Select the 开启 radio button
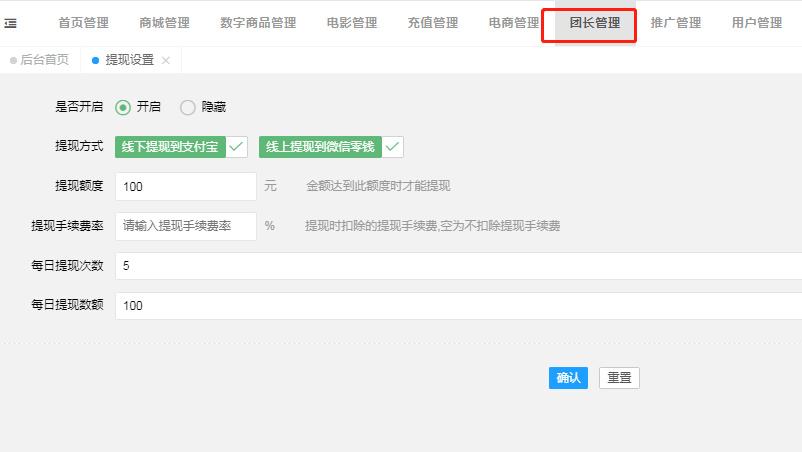The width and height of the screenshot is (802, 452). coord(123,107)
